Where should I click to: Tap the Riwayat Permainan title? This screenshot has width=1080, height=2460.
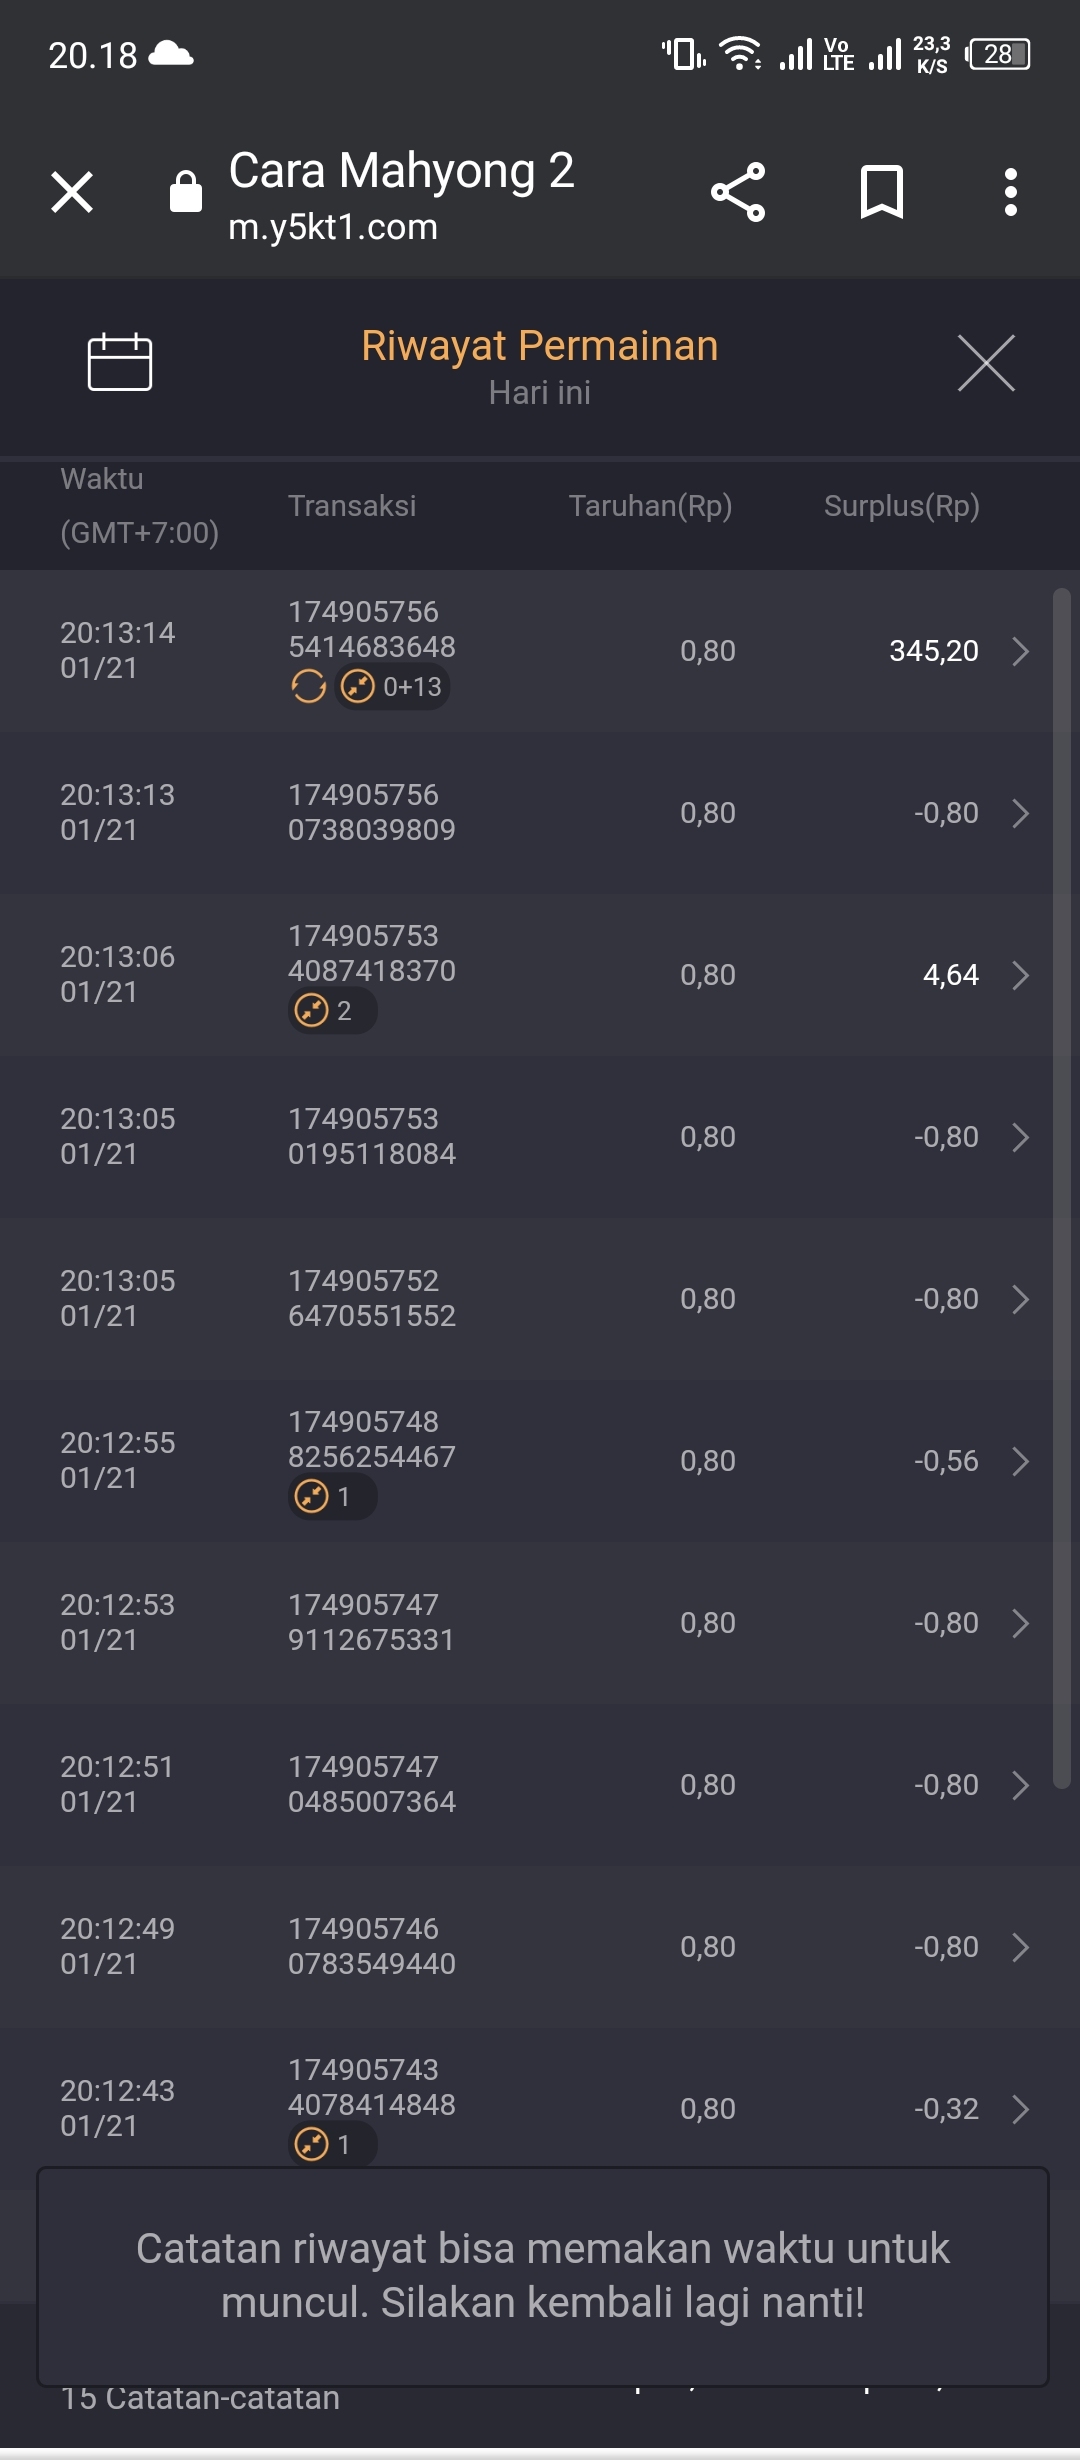(540, 346)
